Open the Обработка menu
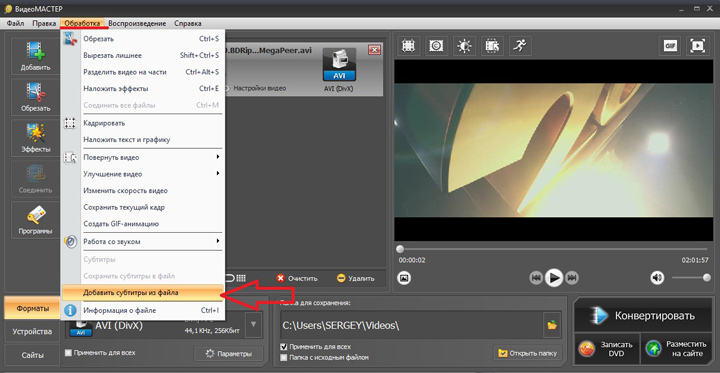Viewport: 720px width, 373px height. pos(82,23)
